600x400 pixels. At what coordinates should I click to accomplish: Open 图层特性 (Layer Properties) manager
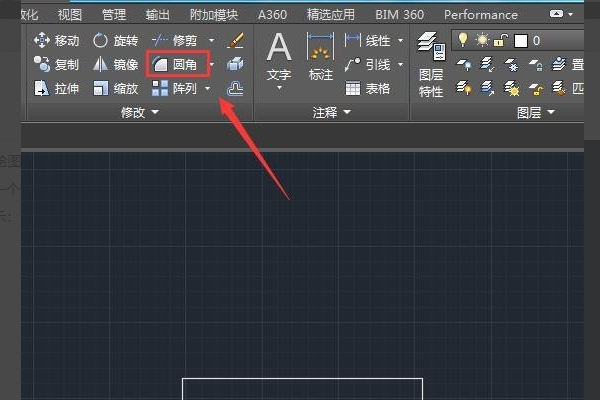coord(431,65)
